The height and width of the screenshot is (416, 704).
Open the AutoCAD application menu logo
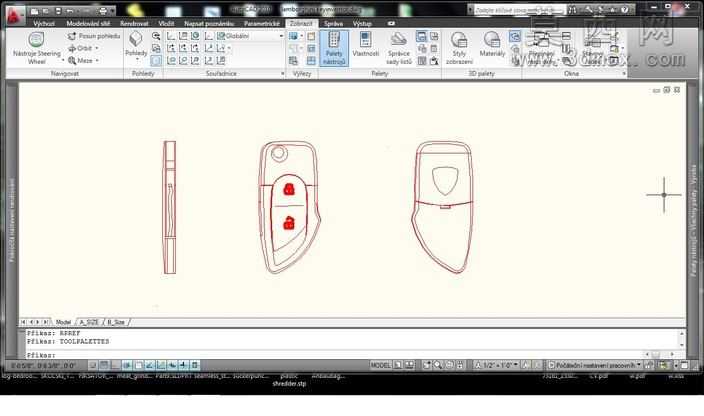(15, 14)
